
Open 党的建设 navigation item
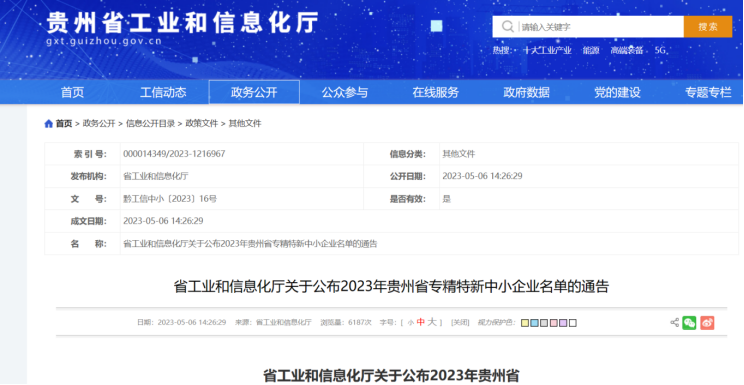pyautogui.click(x=617, y=93)
